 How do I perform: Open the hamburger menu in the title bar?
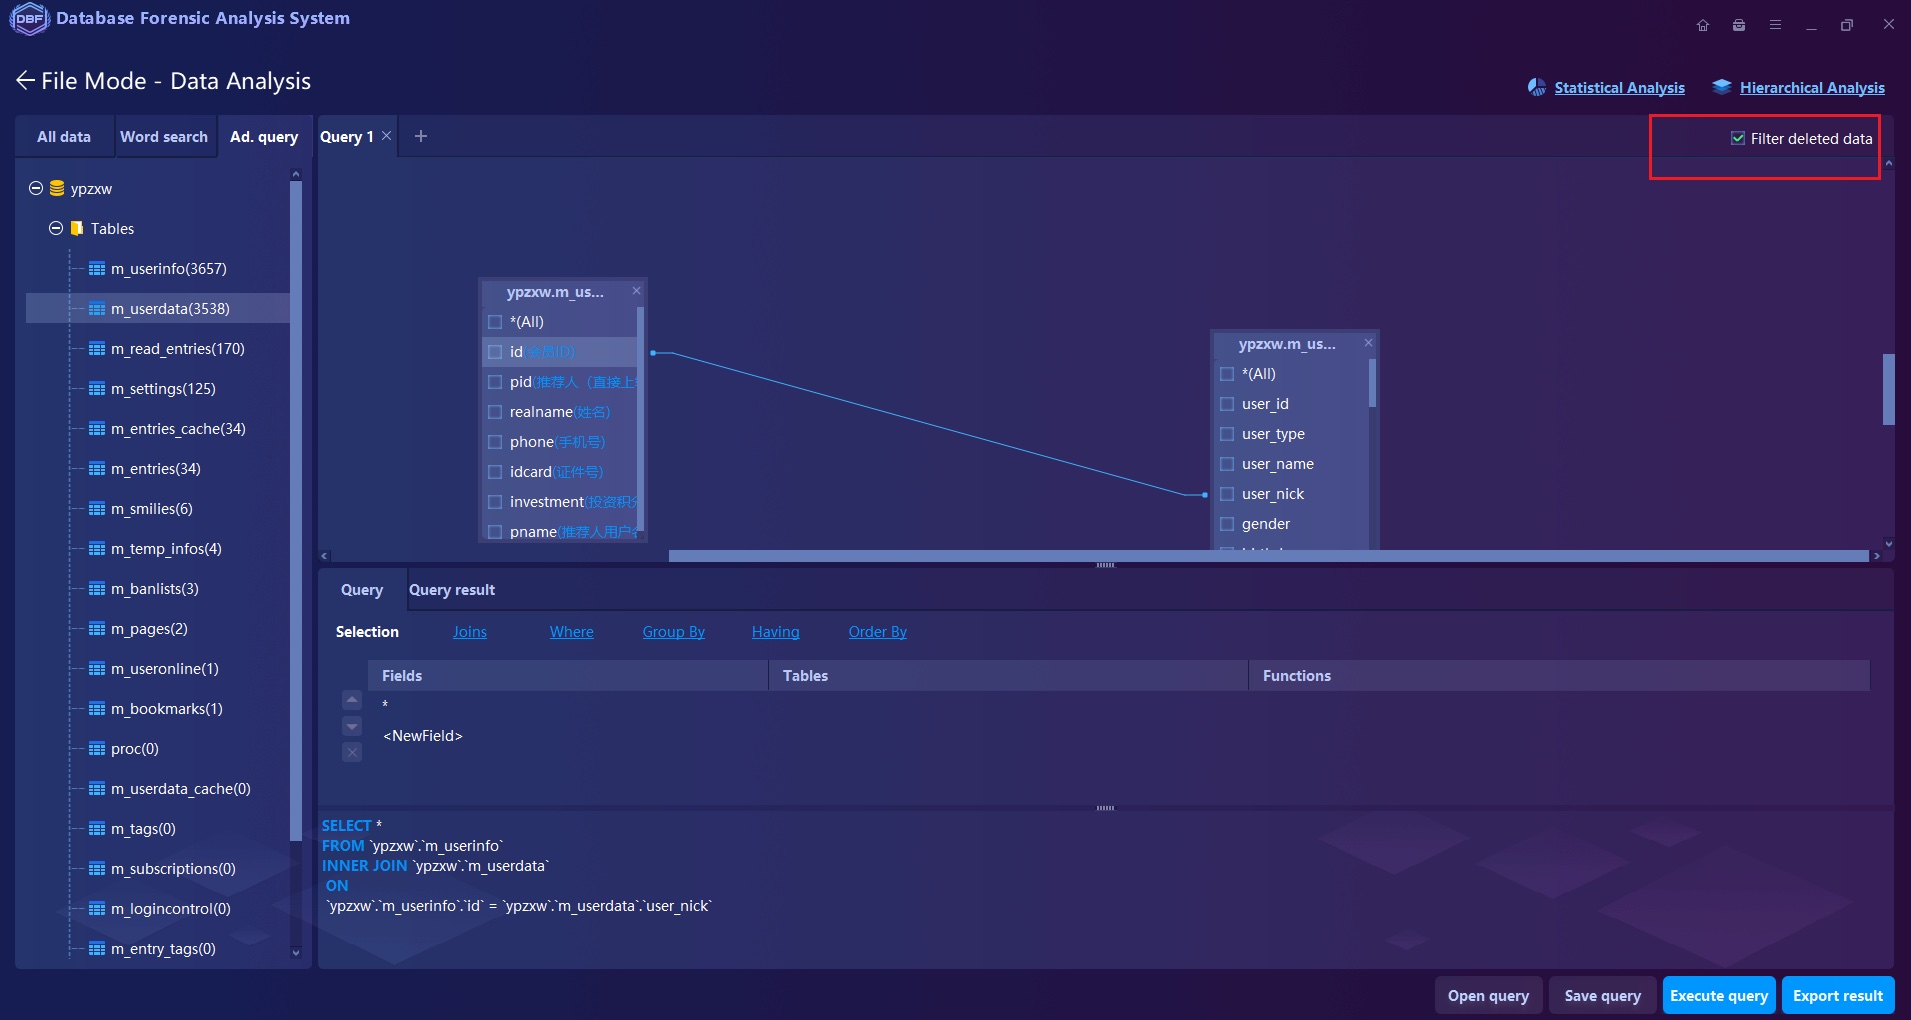click(1777, 25)
